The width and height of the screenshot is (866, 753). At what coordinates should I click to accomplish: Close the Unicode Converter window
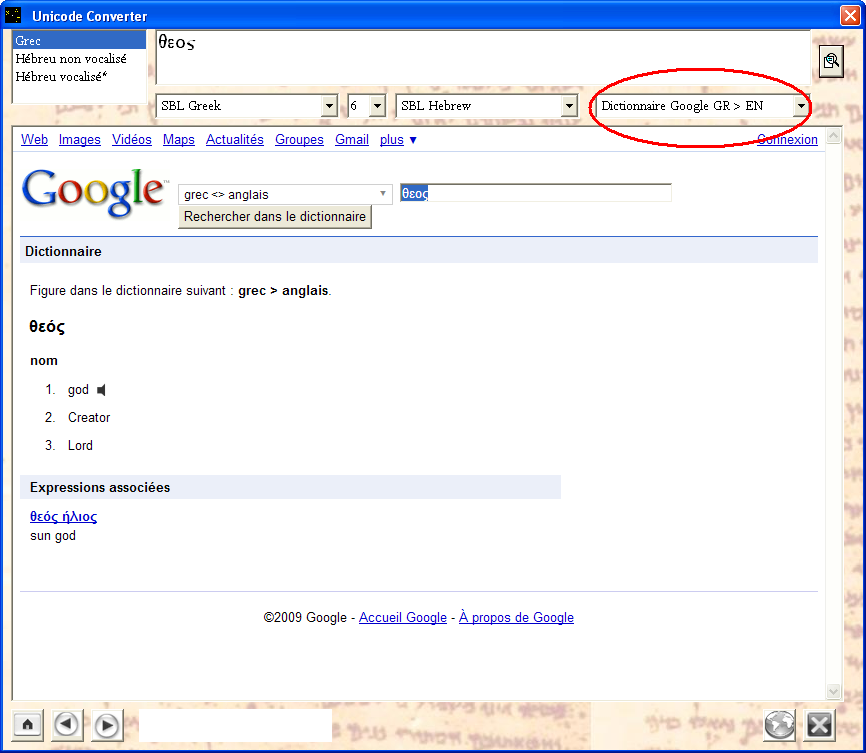tap(850, 15)
